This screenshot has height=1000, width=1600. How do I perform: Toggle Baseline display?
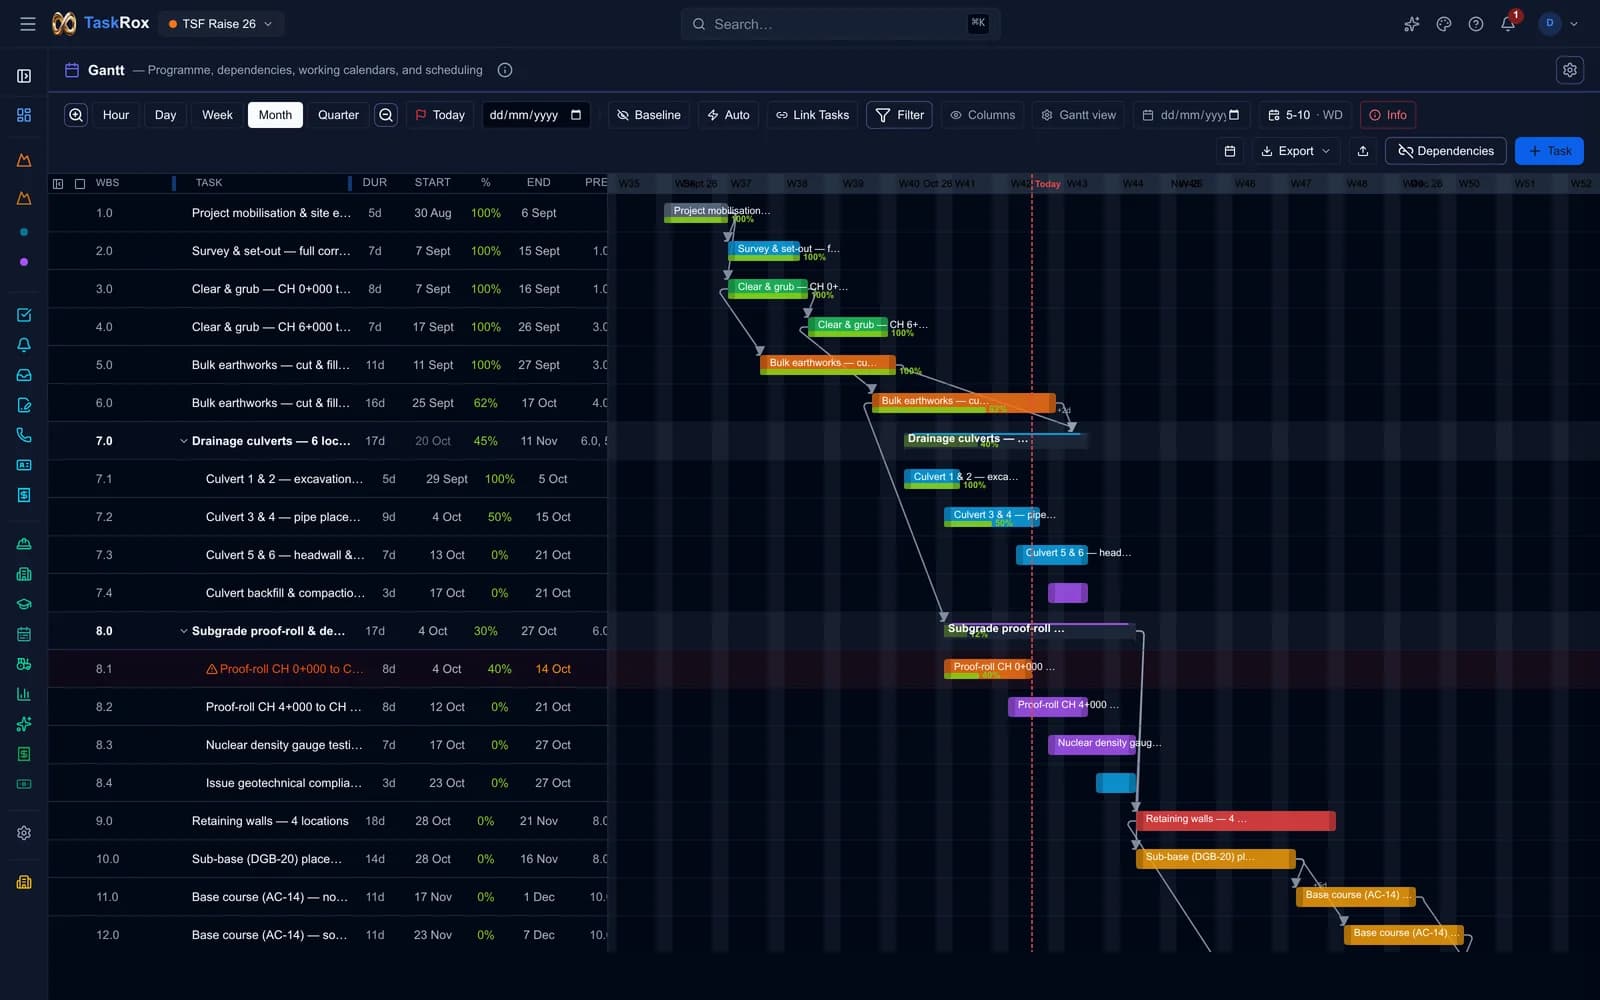tap(648, 115)
